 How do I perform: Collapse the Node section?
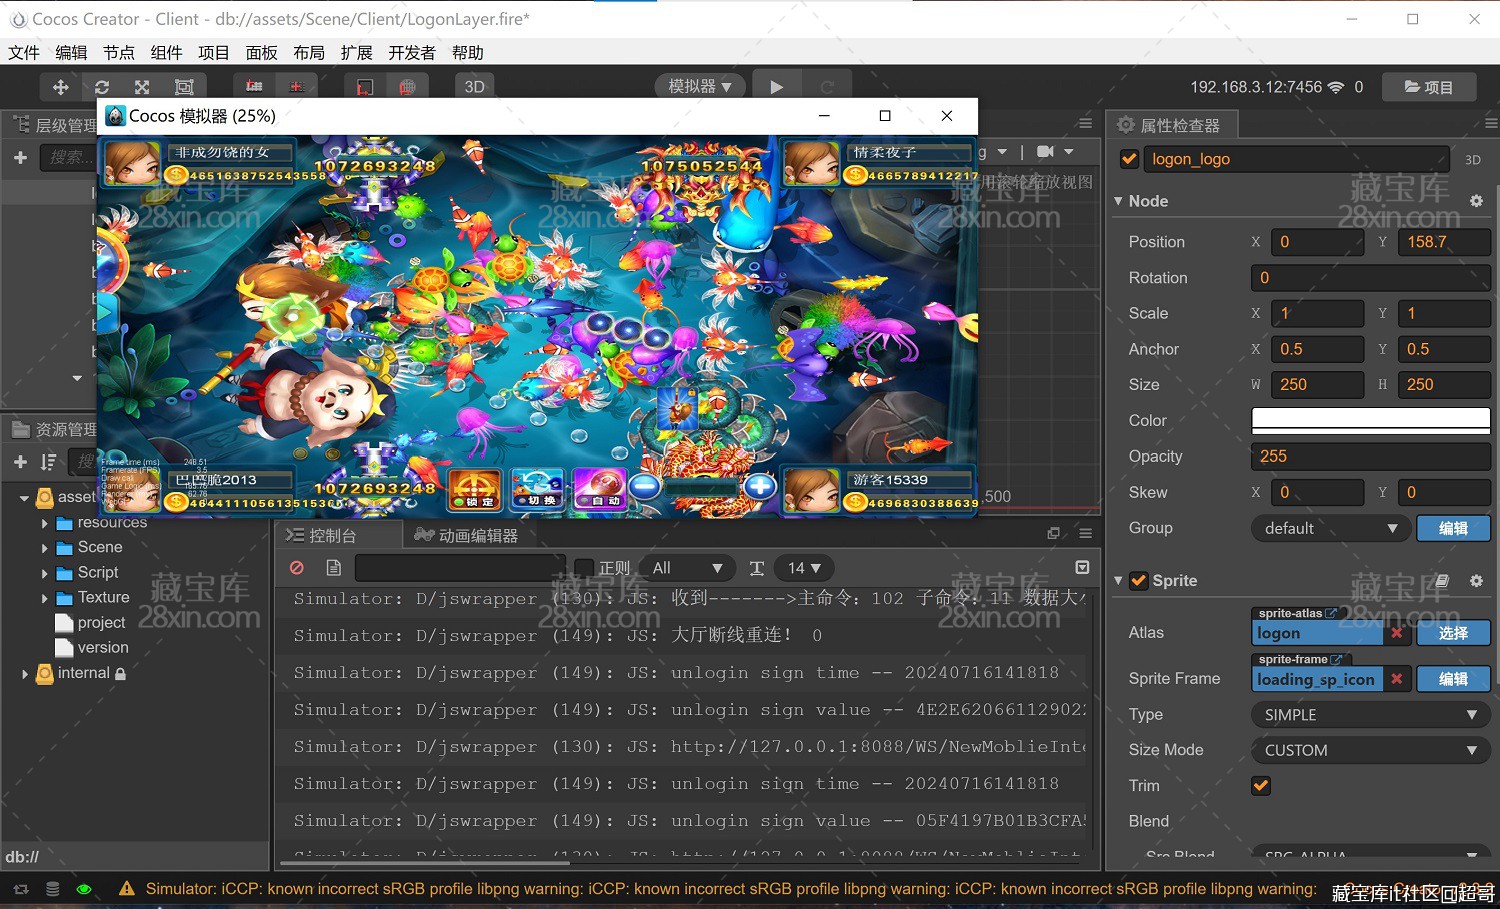[1118, 201]
